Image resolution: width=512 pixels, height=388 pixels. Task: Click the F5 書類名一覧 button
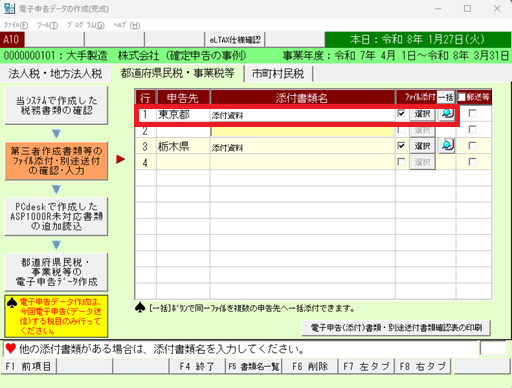(254, 367)
